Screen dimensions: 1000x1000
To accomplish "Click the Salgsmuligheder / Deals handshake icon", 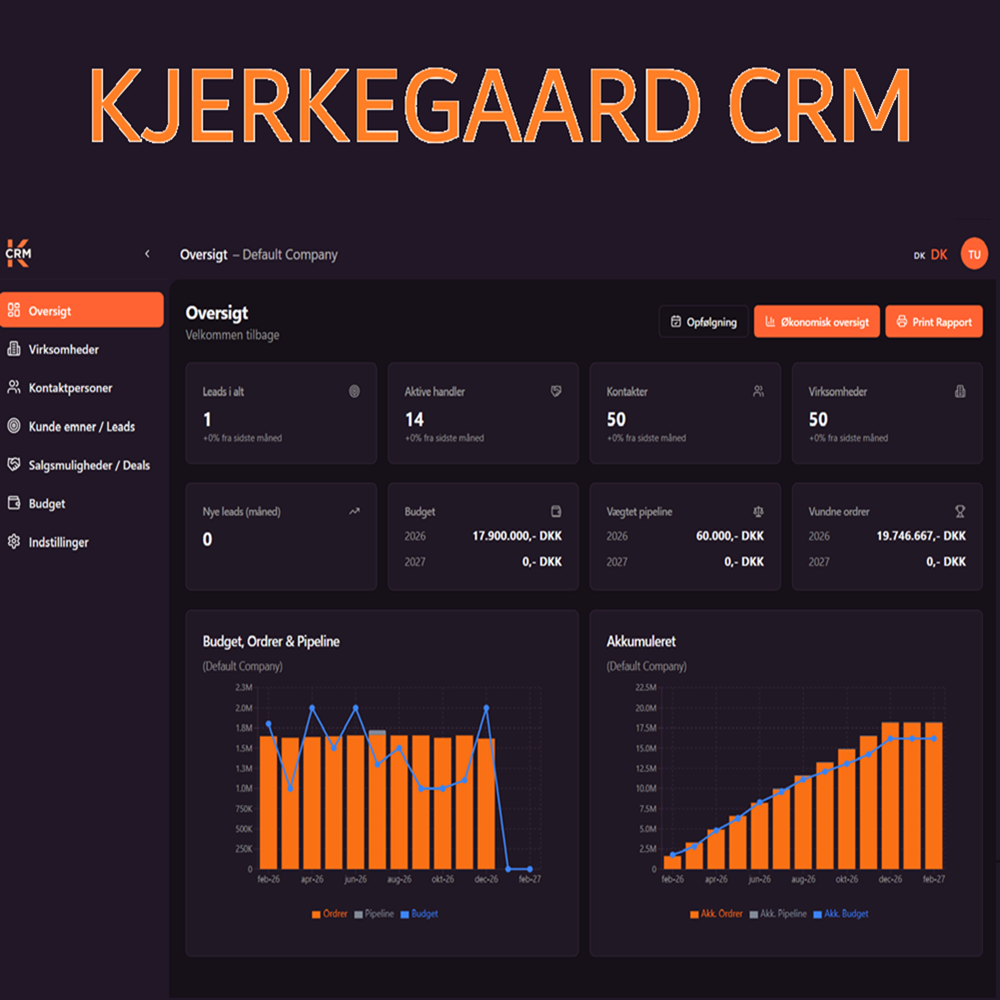I will coord(13,464).
